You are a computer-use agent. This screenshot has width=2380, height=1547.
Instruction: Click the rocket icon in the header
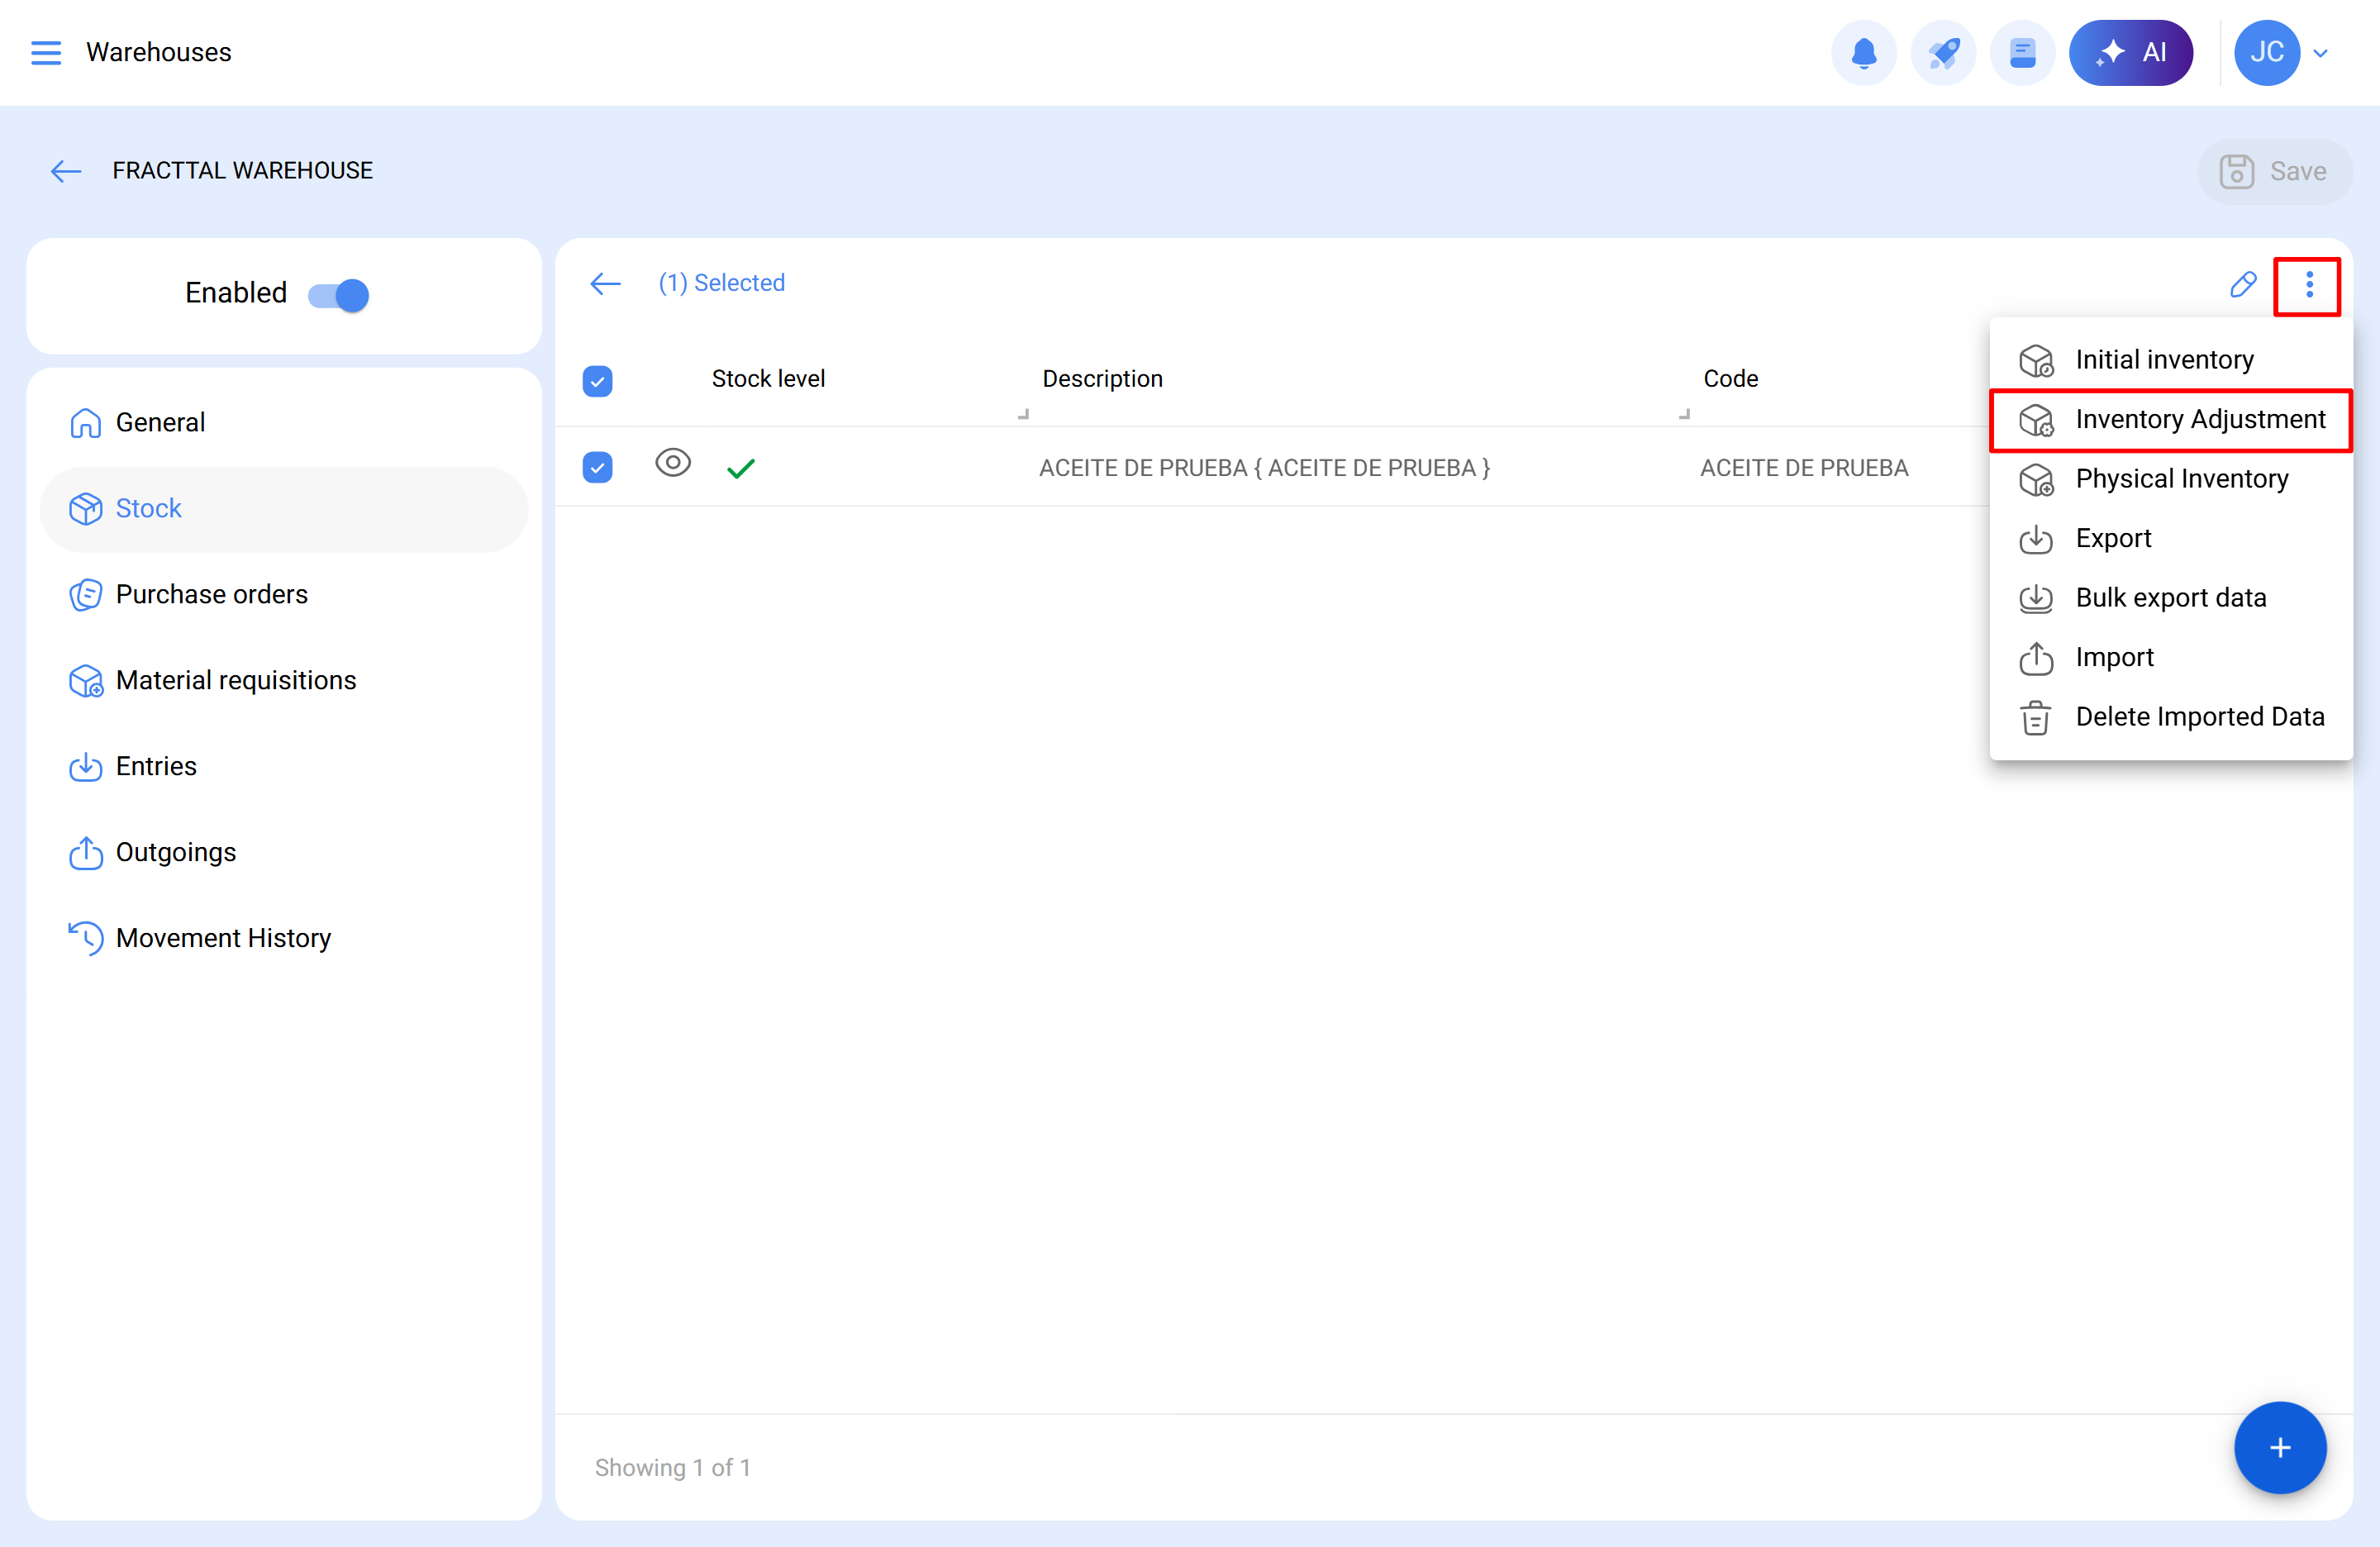1942,53
